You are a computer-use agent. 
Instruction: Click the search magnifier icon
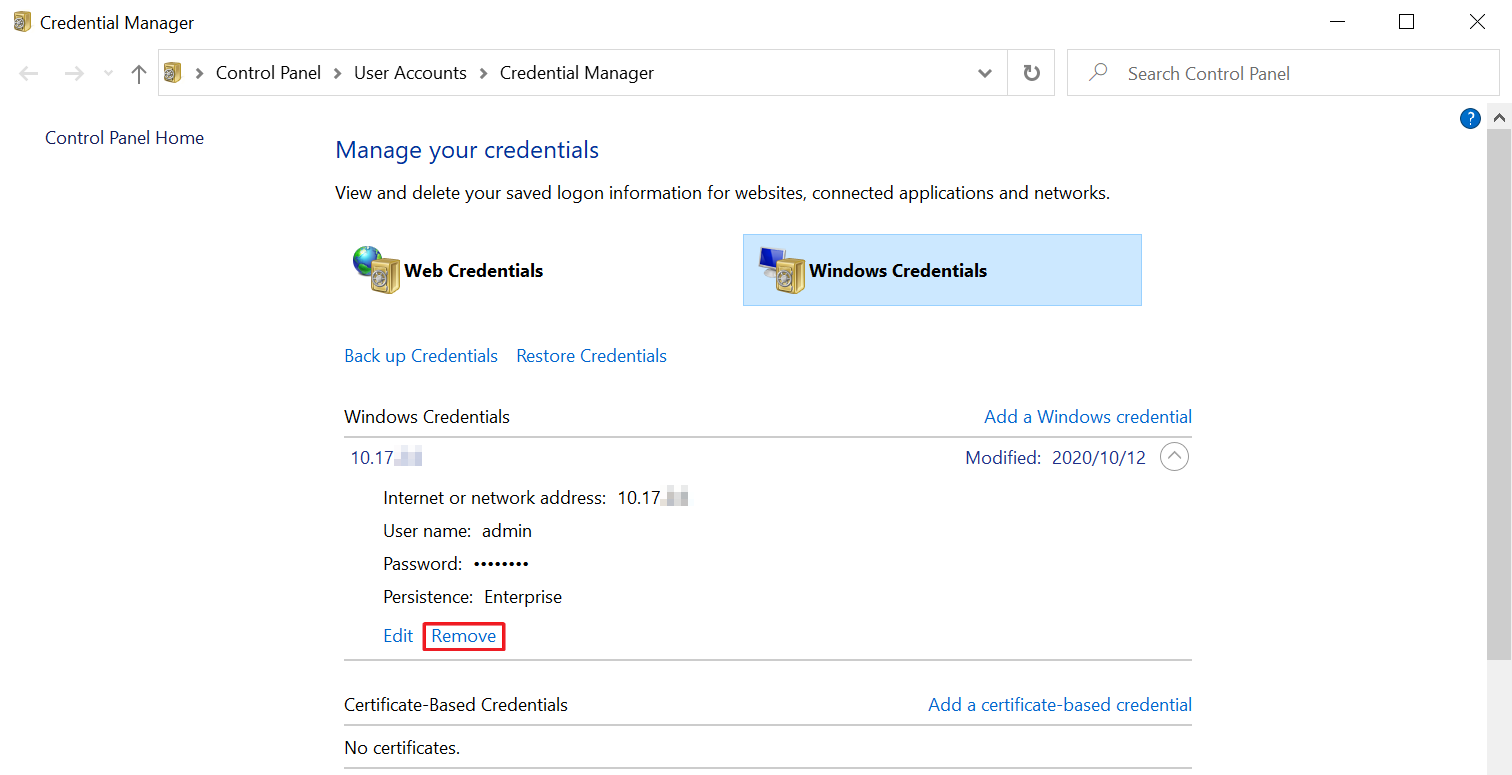coord(1098,72)
